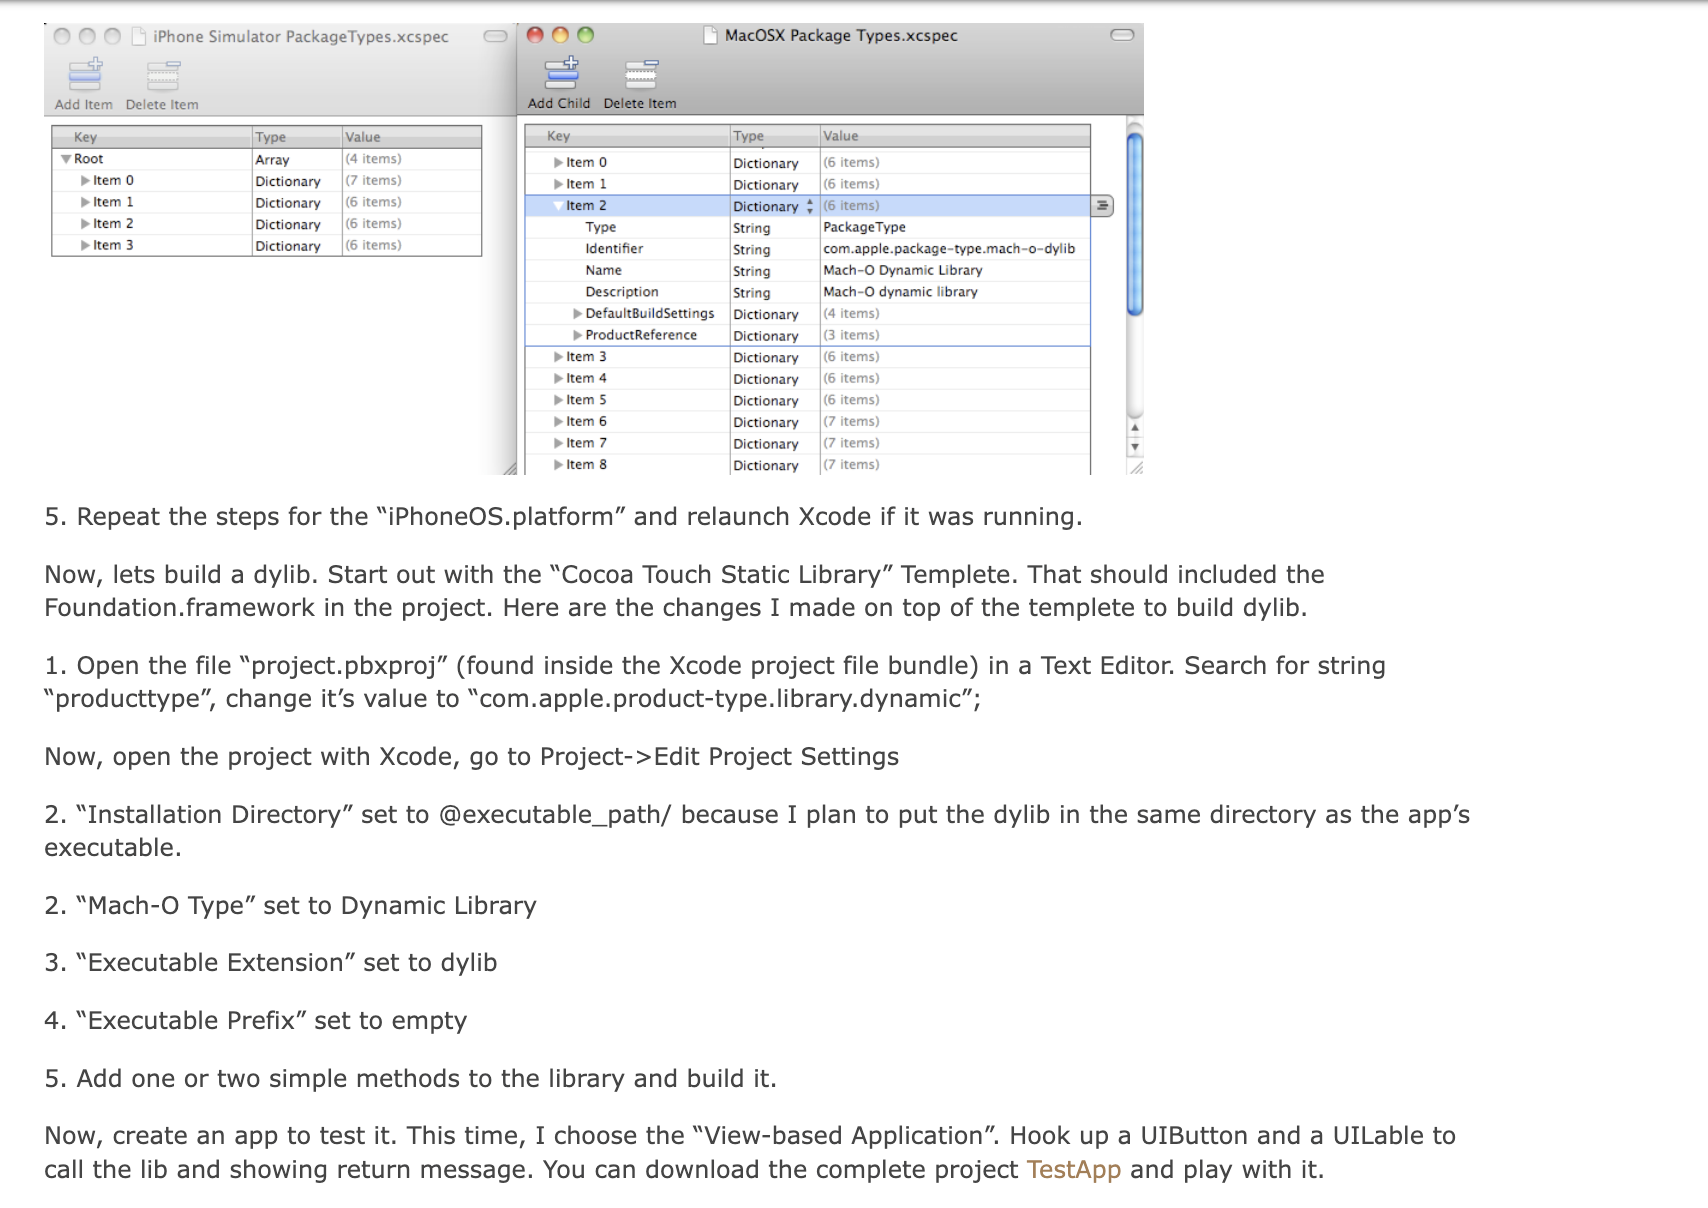Click Delete Item icon in MacOSX window
Image resolution: width=1708 pixels, height=1208 pixels.
[641, 73]
